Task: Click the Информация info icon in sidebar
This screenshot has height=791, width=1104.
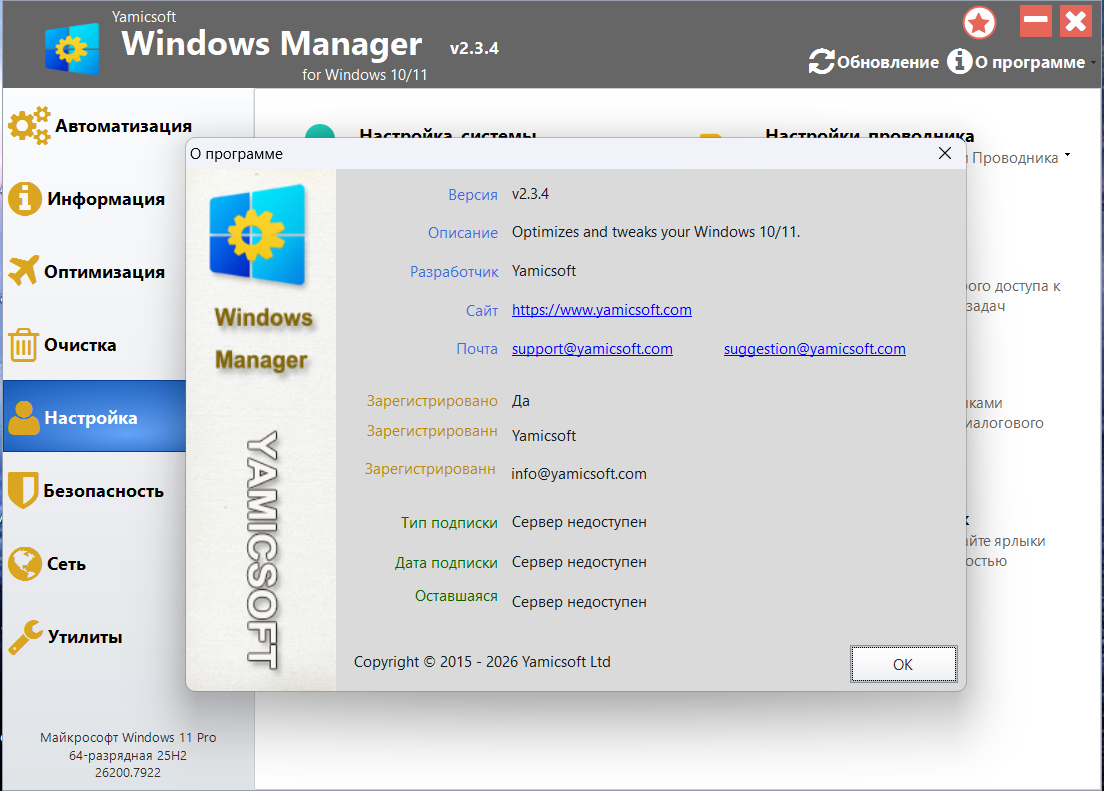Action: (25, 198)
